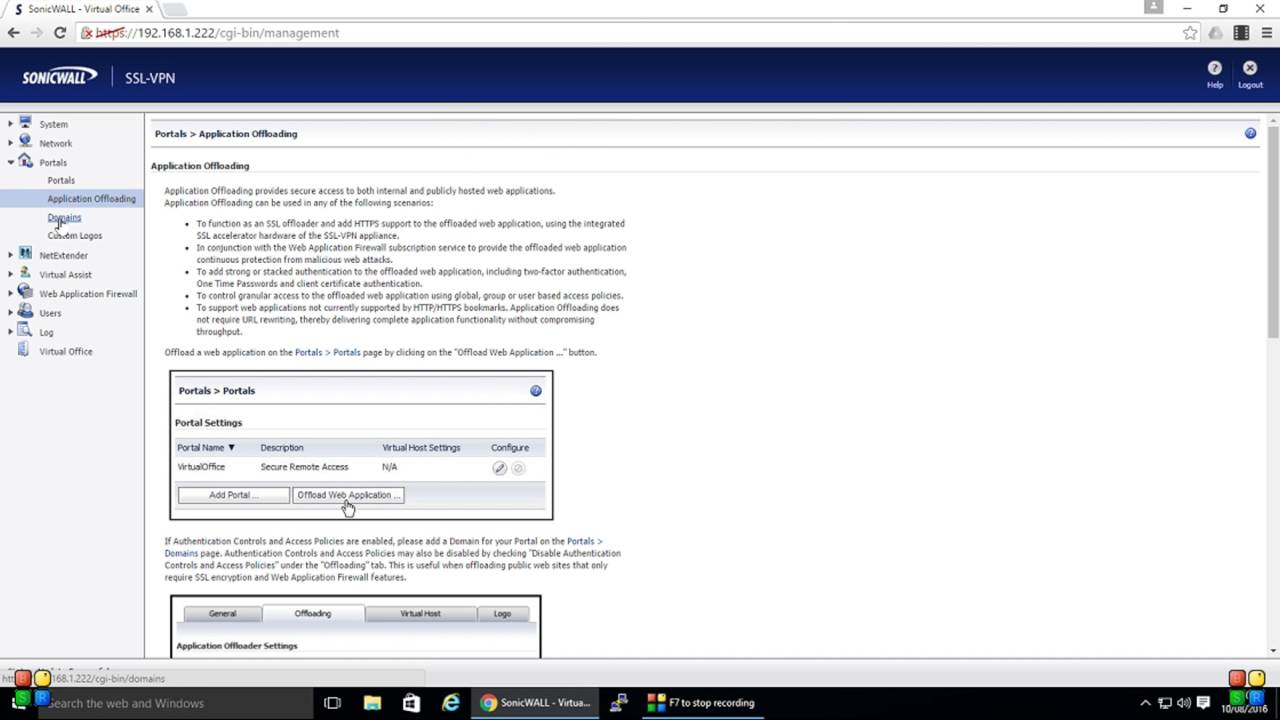Click the Virtual Office door icon
This screenshot has width=1280, height=720.
[25, 350]
